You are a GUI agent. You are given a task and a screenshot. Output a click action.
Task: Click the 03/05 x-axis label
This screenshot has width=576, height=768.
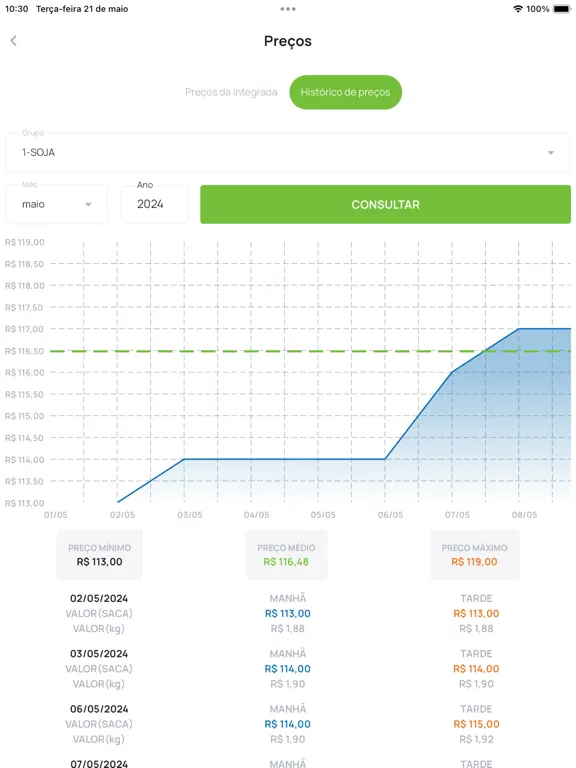[190, 515]
